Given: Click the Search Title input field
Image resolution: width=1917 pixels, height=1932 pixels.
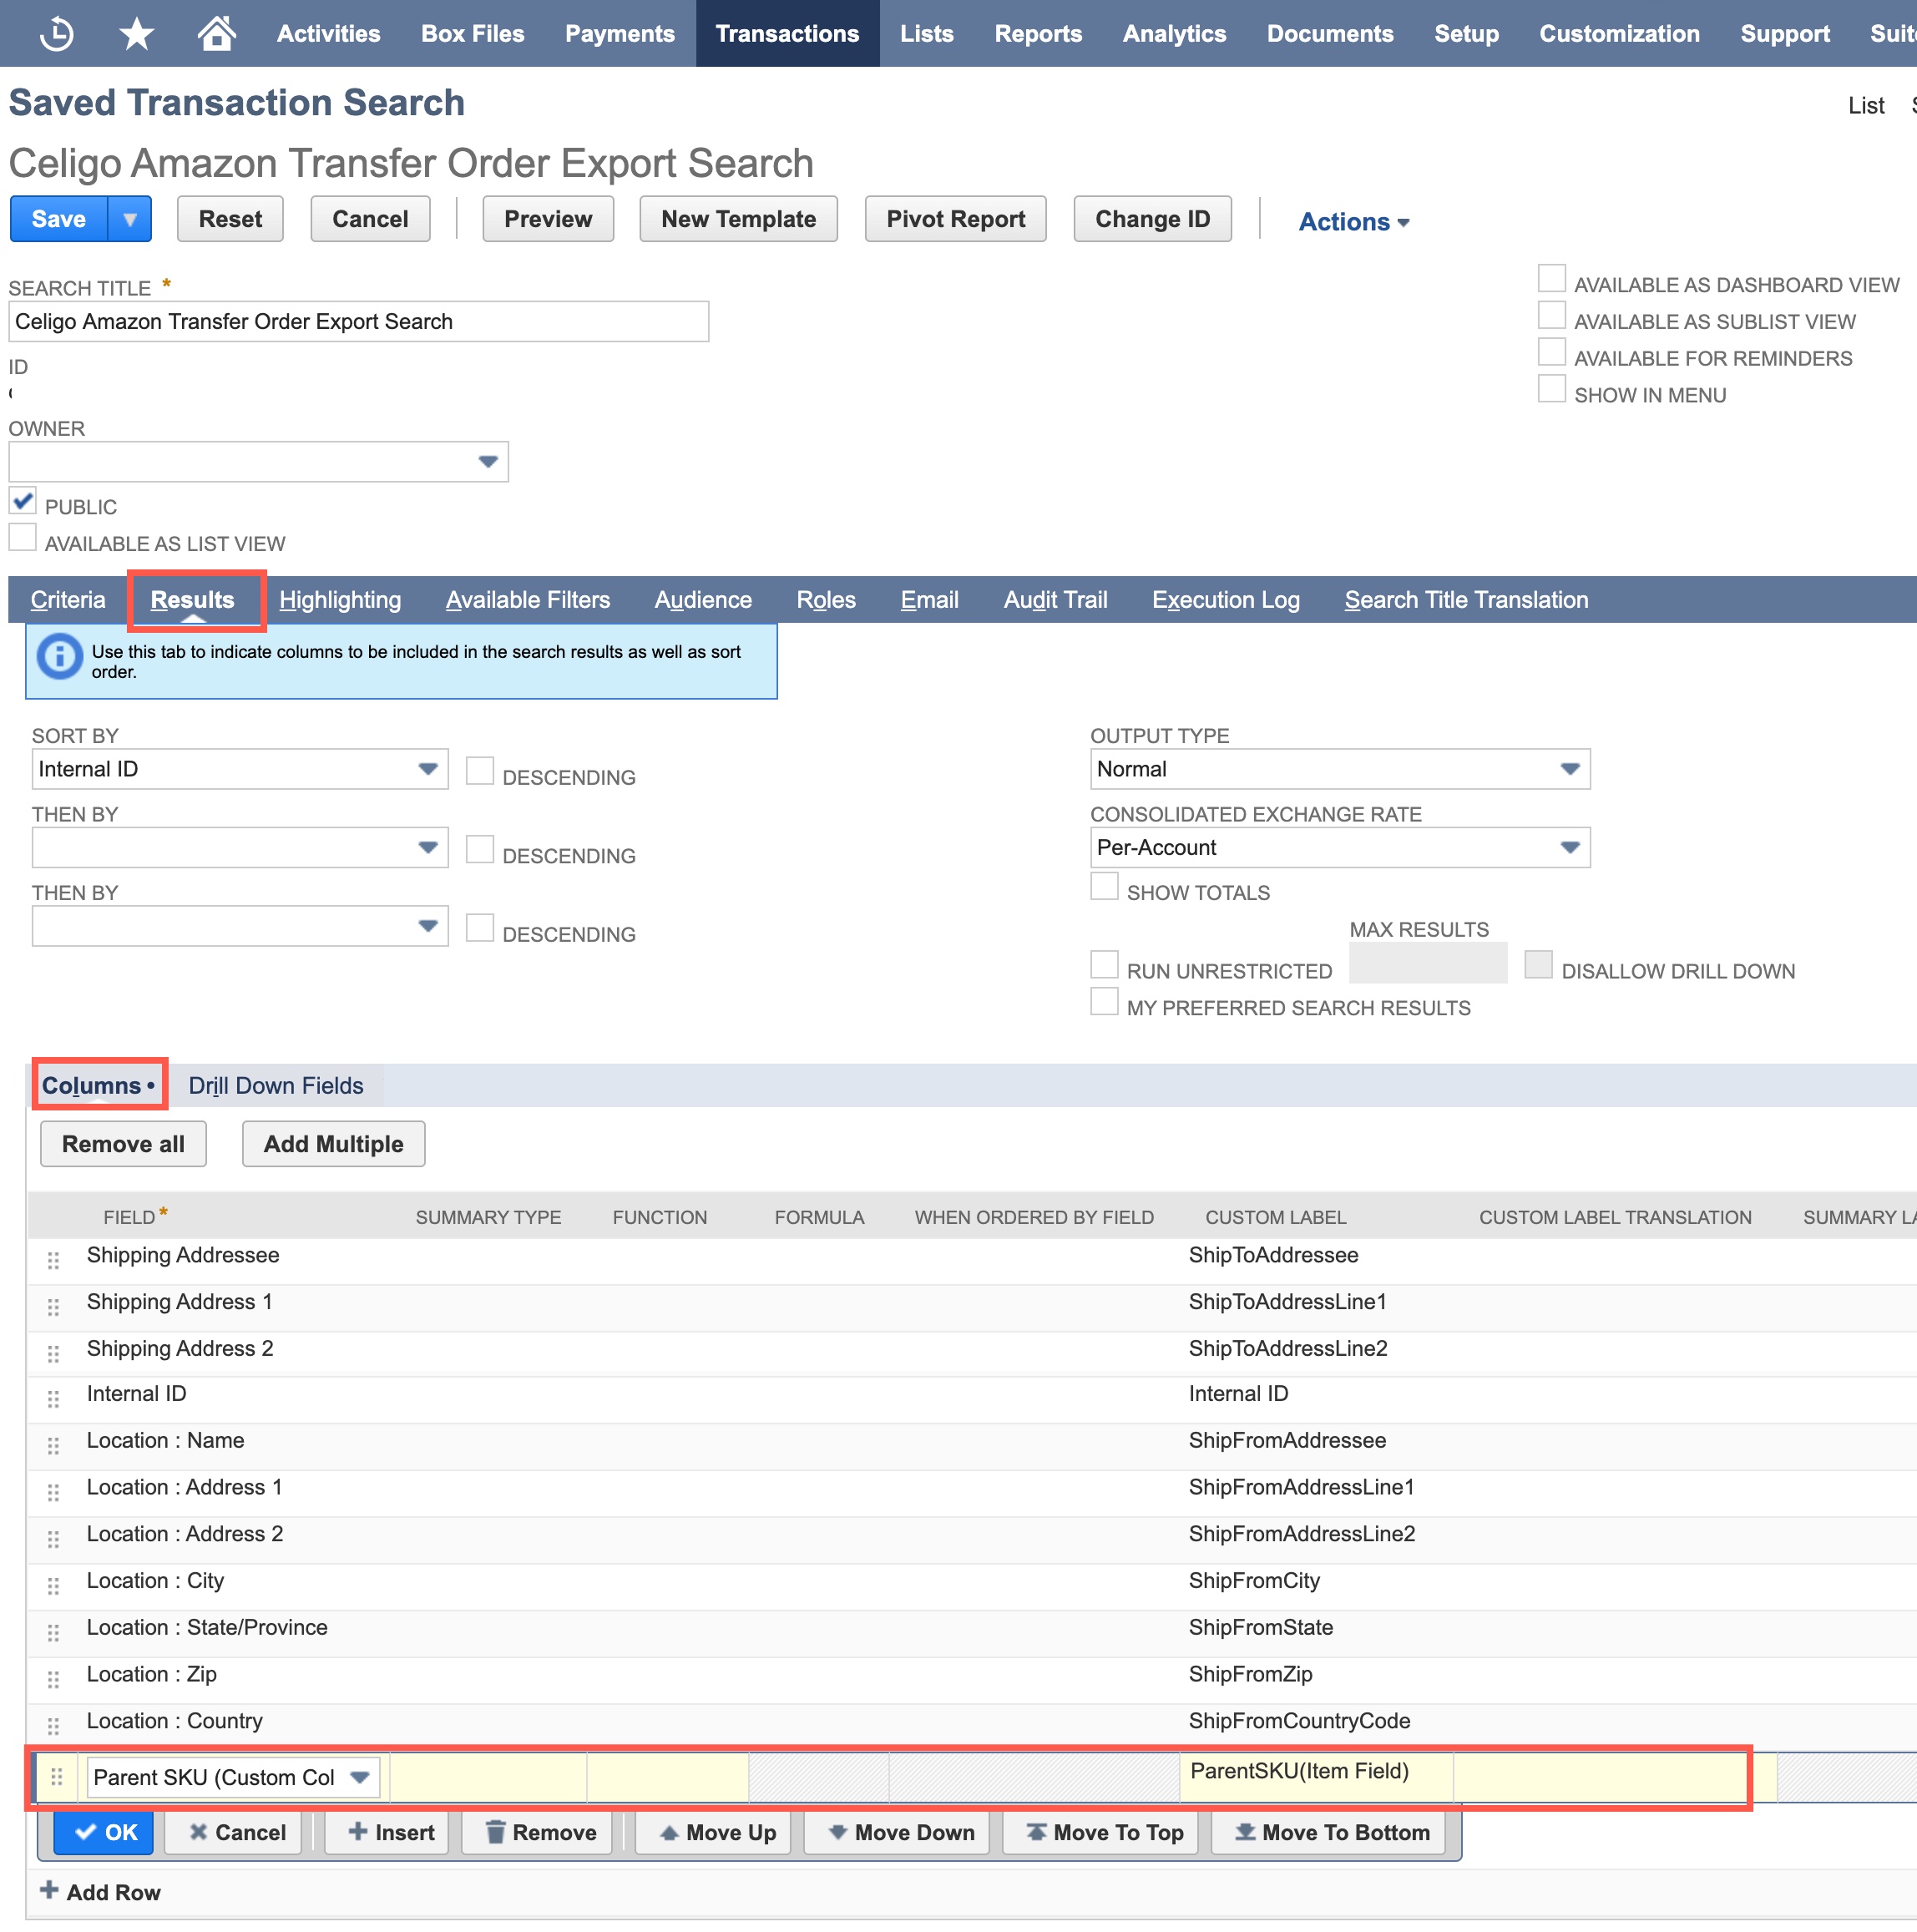Looking at the screenshot, I should (x=358, y=322).
